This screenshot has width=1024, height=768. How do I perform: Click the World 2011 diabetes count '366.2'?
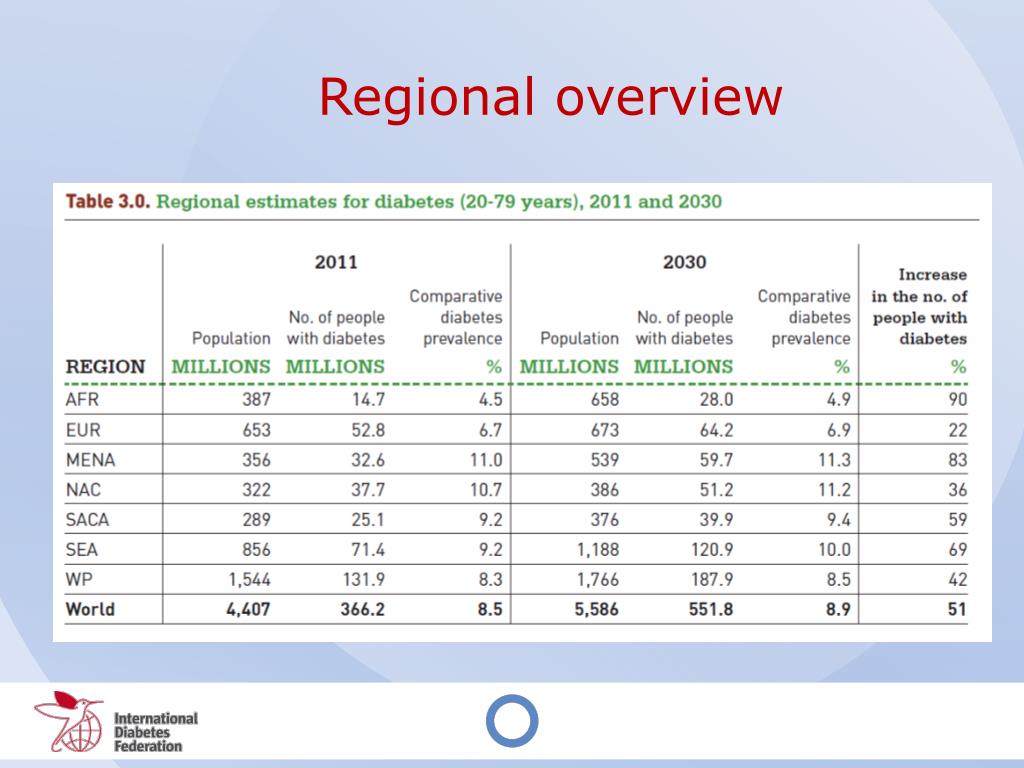[x=362, y=609]
